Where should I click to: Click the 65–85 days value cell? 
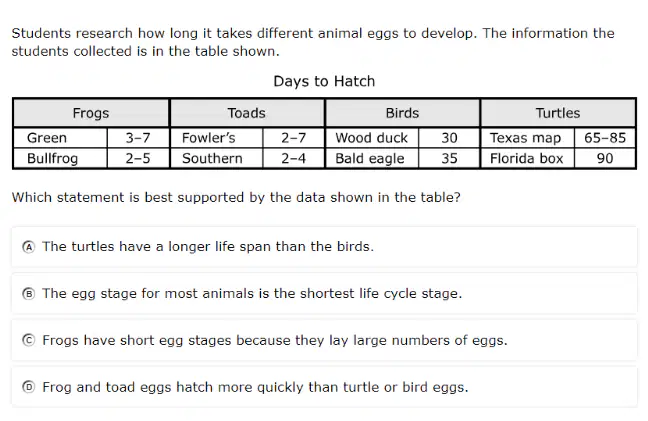605,138
